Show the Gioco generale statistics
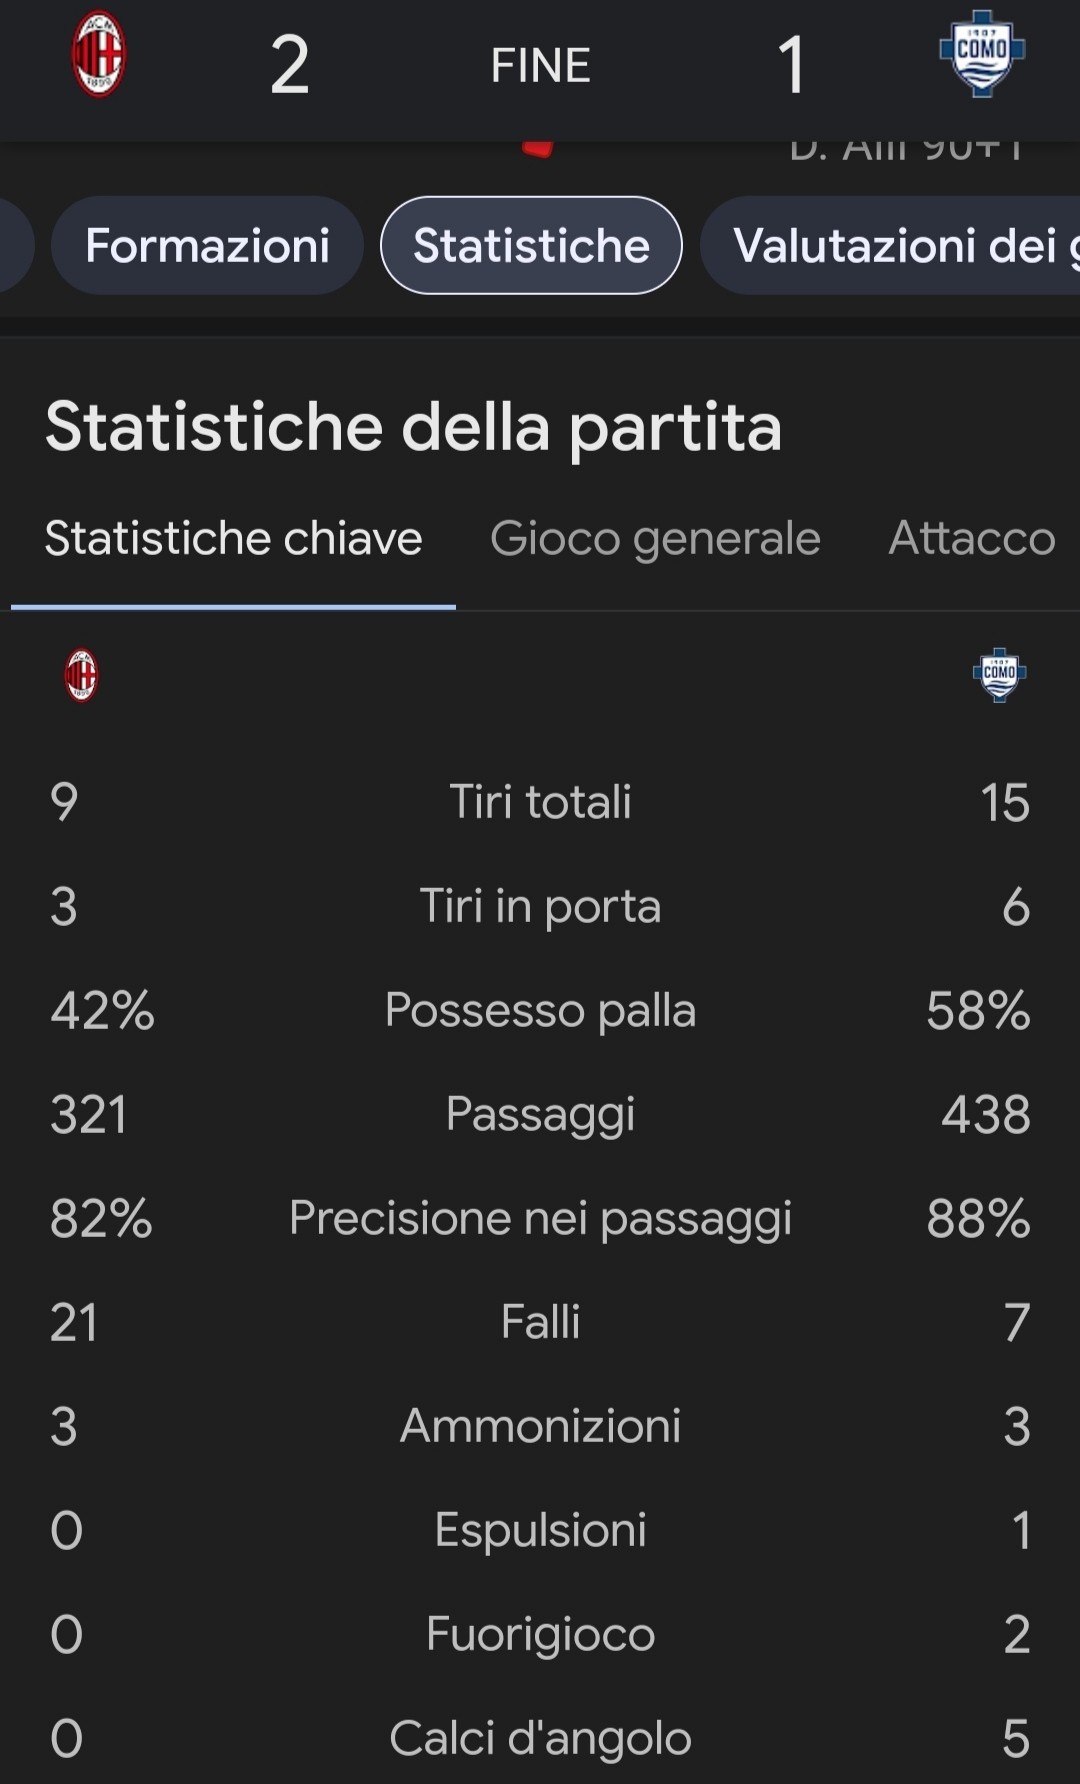This screenshot has width=1080, height=1784. click(x=655, y=539)
